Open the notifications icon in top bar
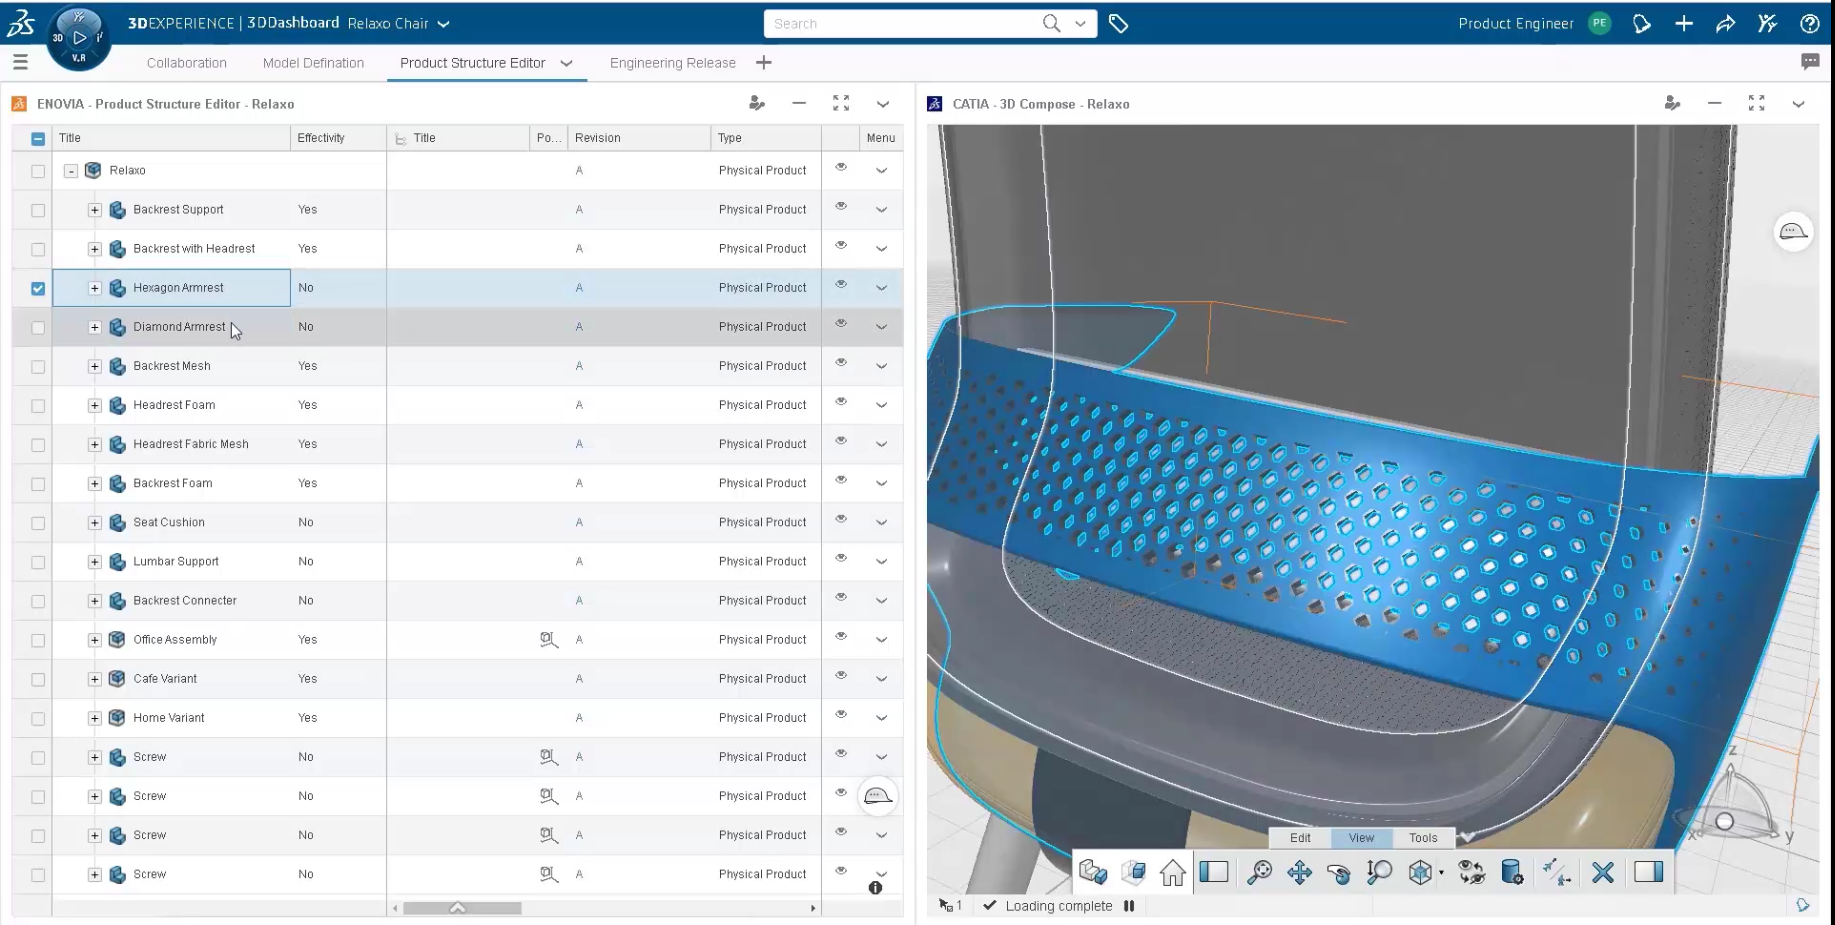The height and width of the screenshot is (925, 1835). [1642, 24]
